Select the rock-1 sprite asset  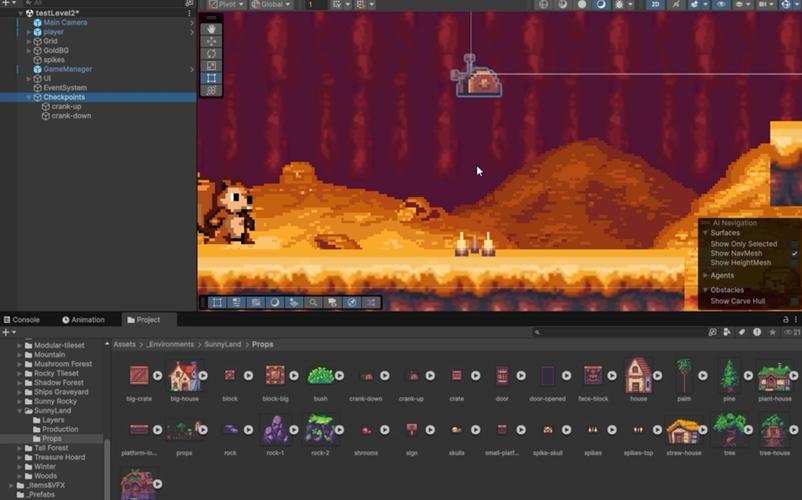275,429
